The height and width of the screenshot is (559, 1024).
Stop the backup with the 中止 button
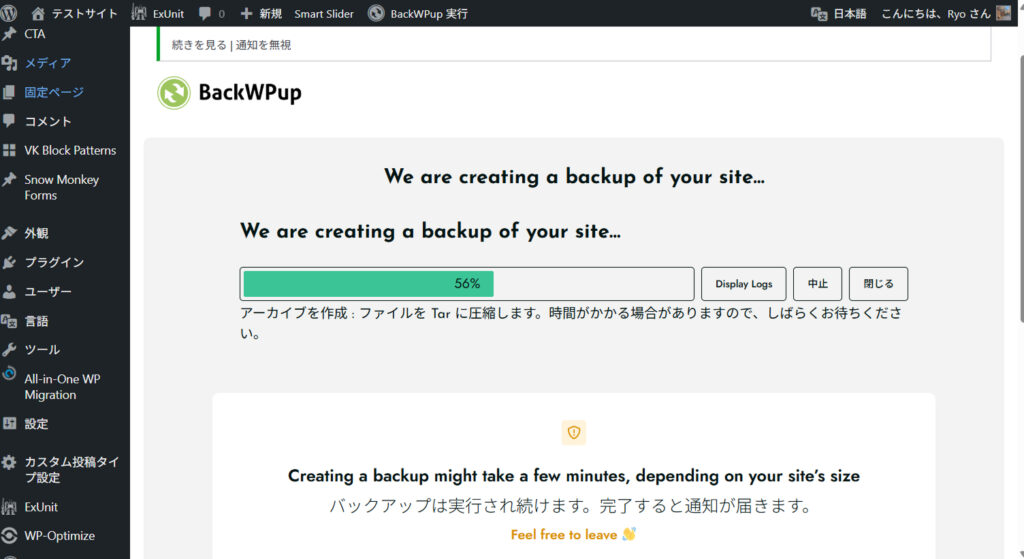tap(817, 284)
